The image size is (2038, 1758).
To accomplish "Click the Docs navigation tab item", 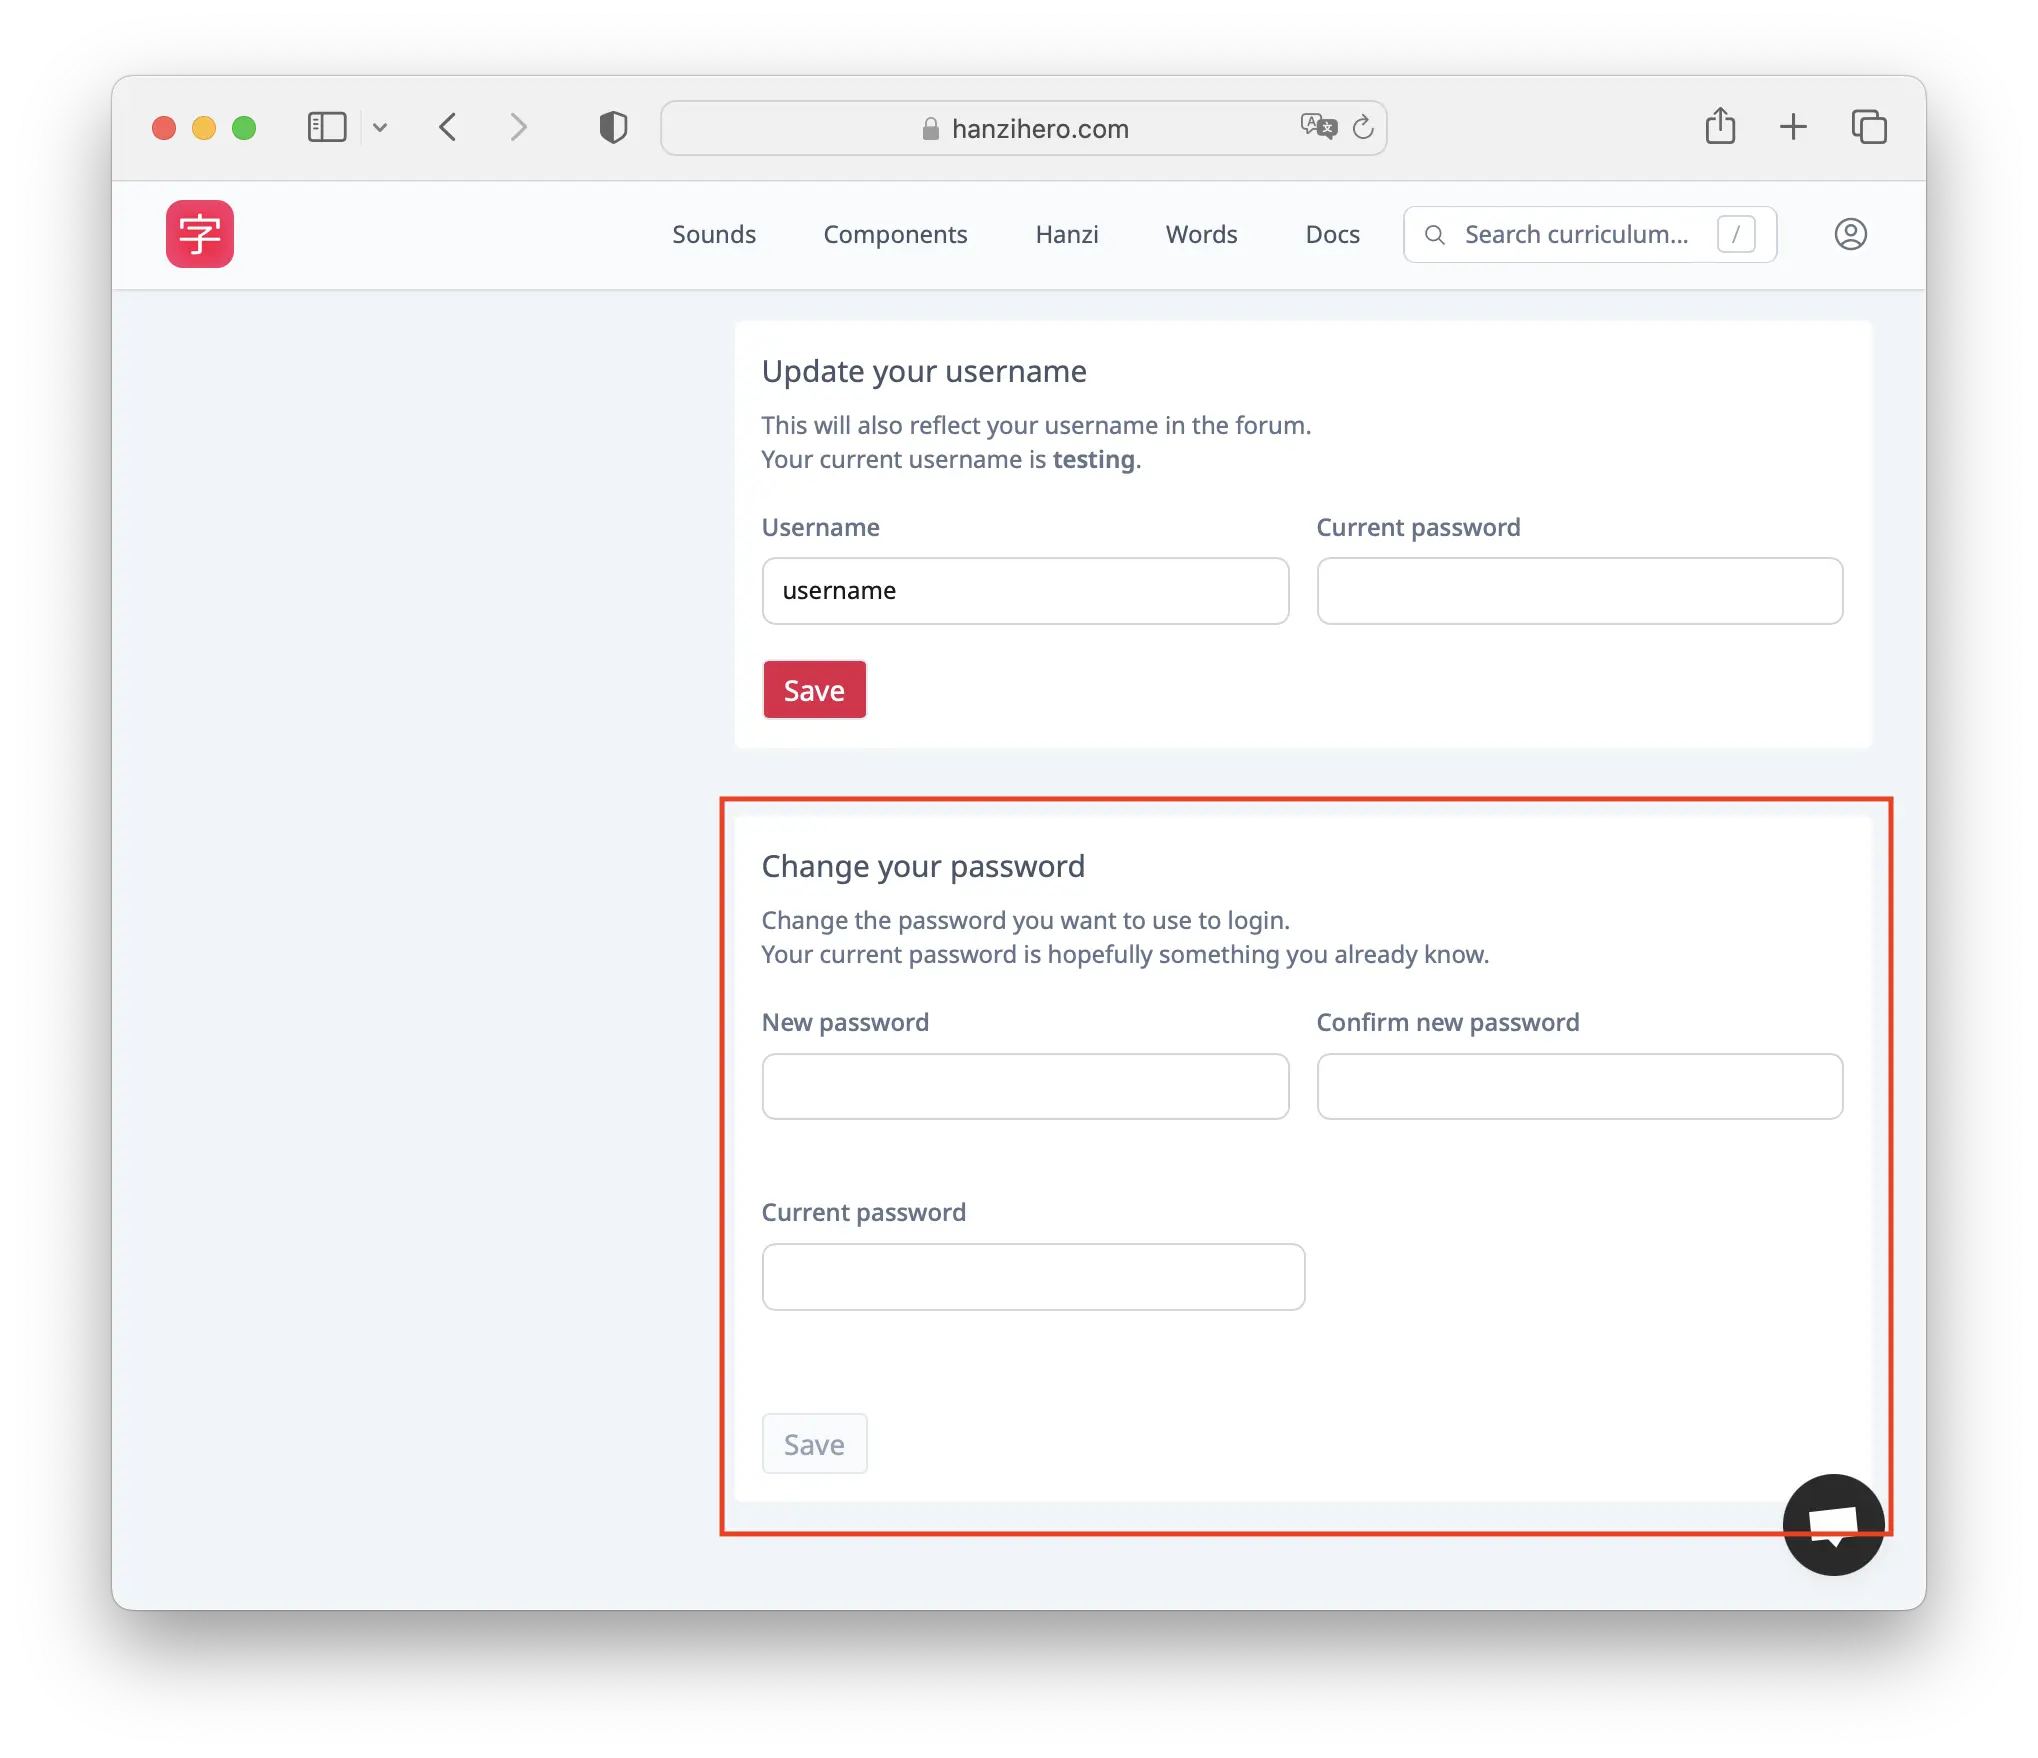I will click(1331, 234).
